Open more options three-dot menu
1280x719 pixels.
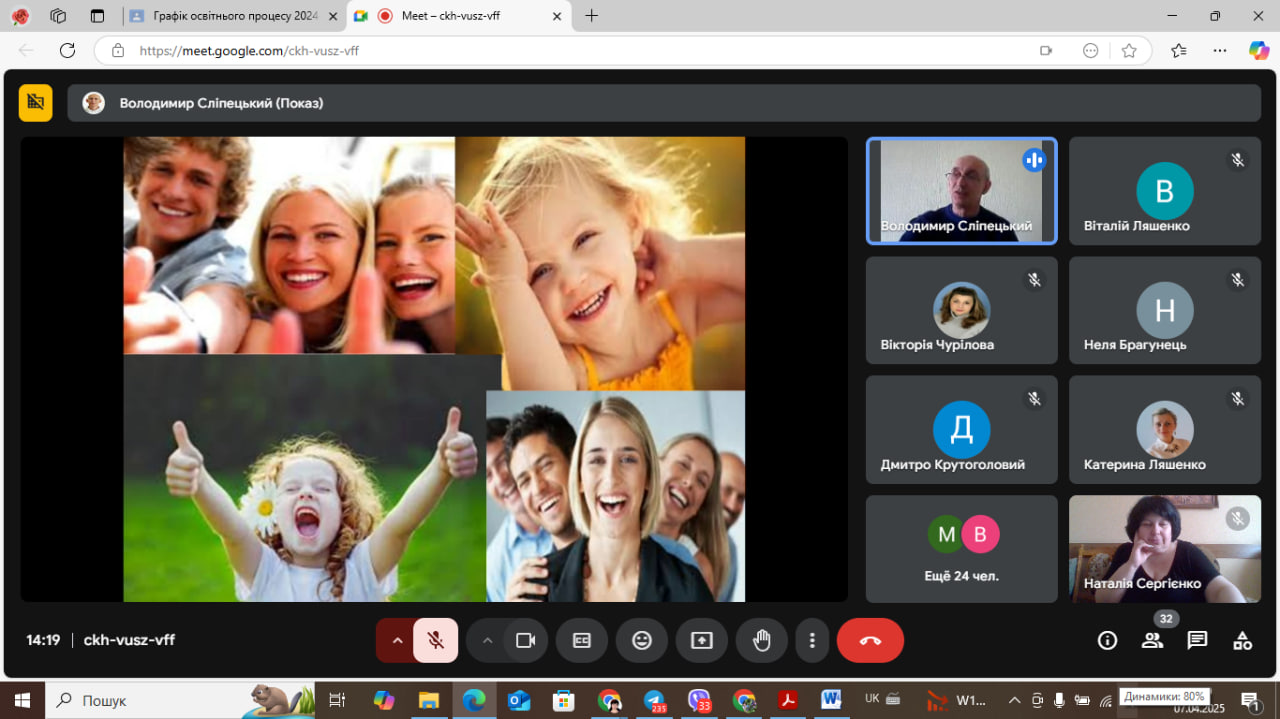pos(812,641)
